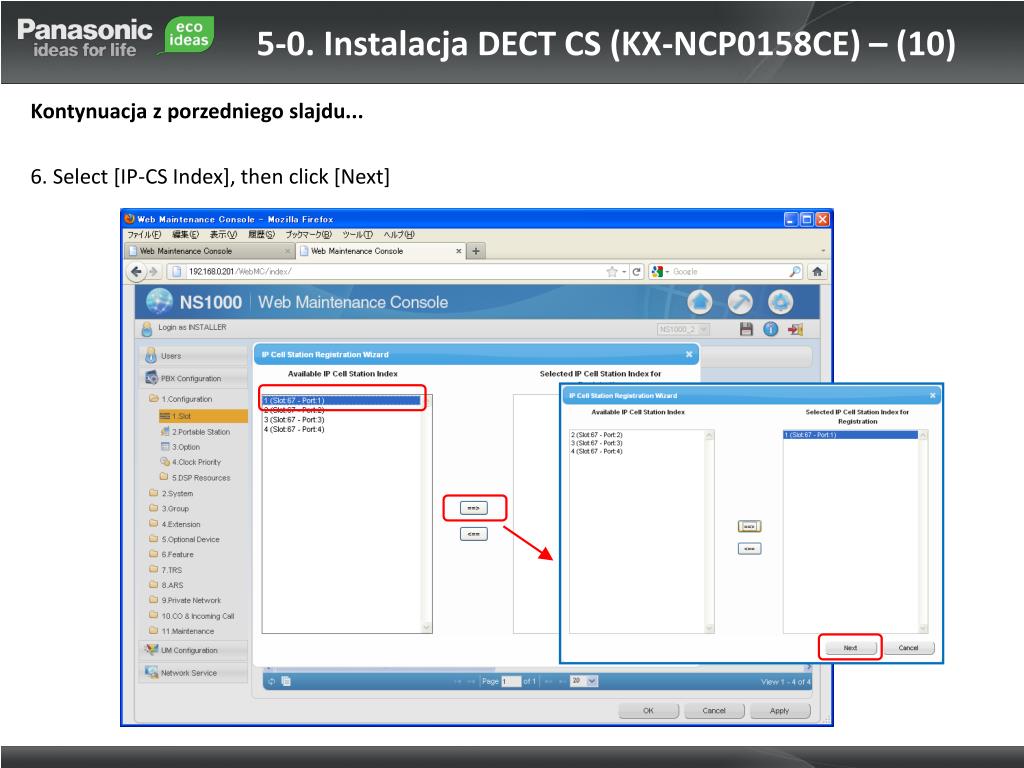Click the Network Service icon

point(152,672)
